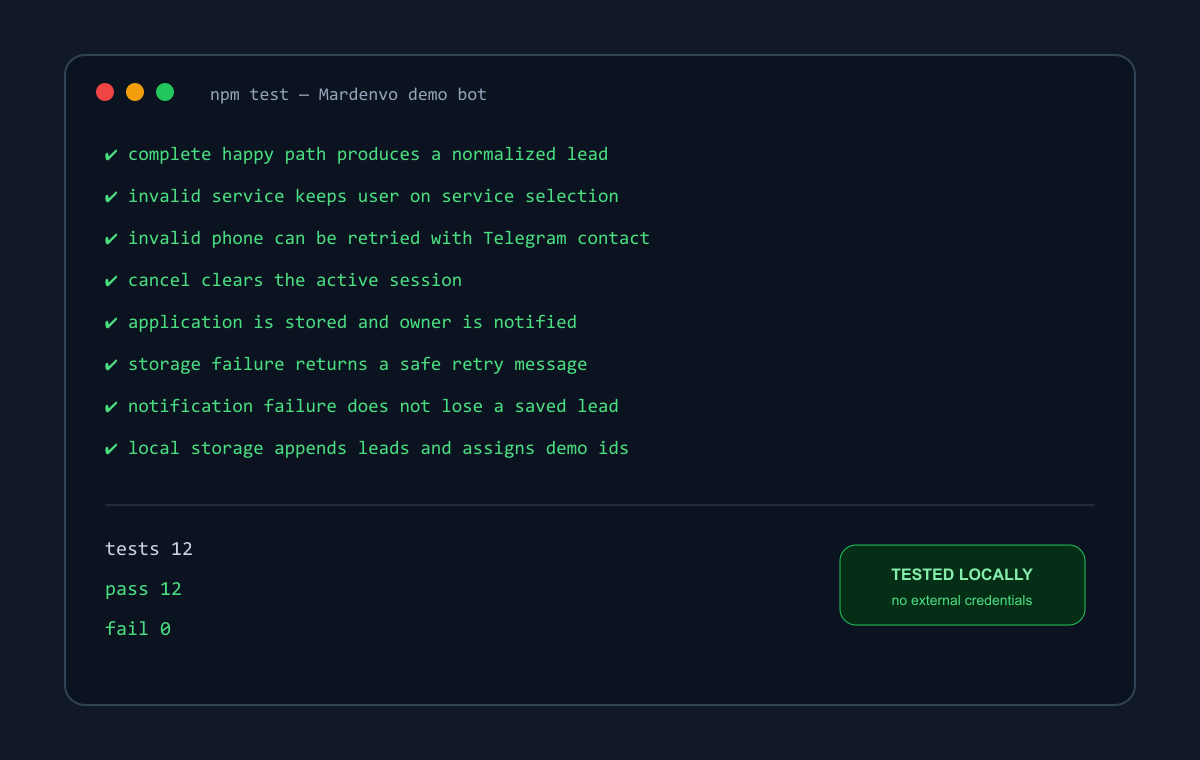Click the green maximize window dot
This screenshot has height=760, width=1200.
pyautogui.click(x=165, y=92)
